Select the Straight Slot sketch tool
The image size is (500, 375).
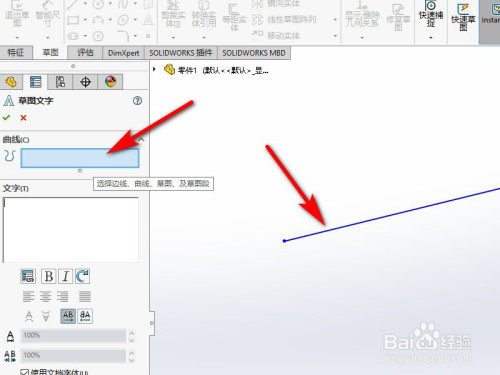click(x=73, y=36)
